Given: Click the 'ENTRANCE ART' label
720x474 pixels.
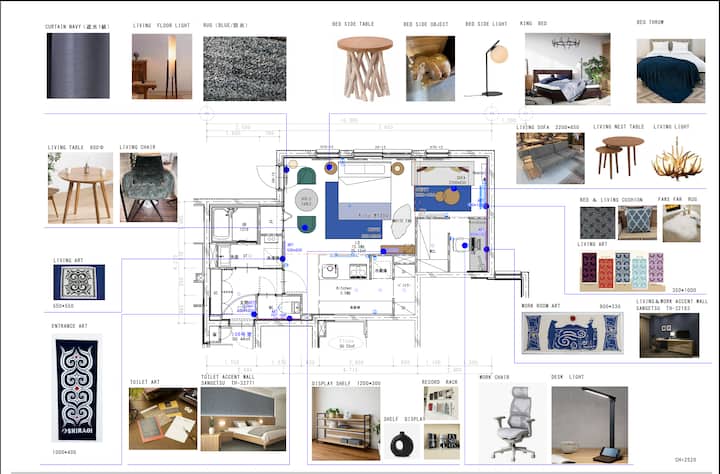Looking at the screenshot, I should click(x=69, y=326).
